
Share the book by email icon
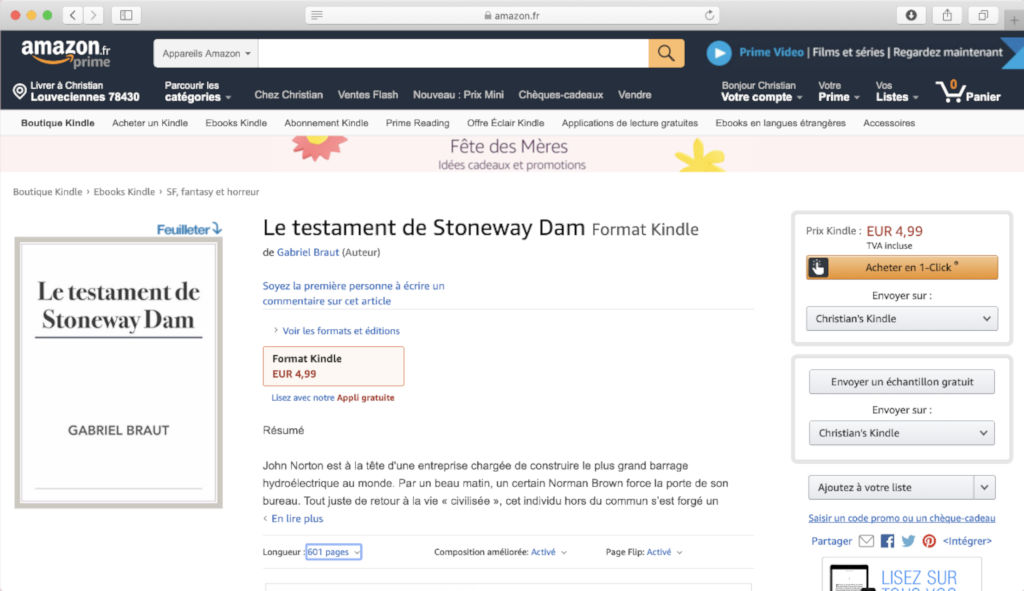(866, 541)
